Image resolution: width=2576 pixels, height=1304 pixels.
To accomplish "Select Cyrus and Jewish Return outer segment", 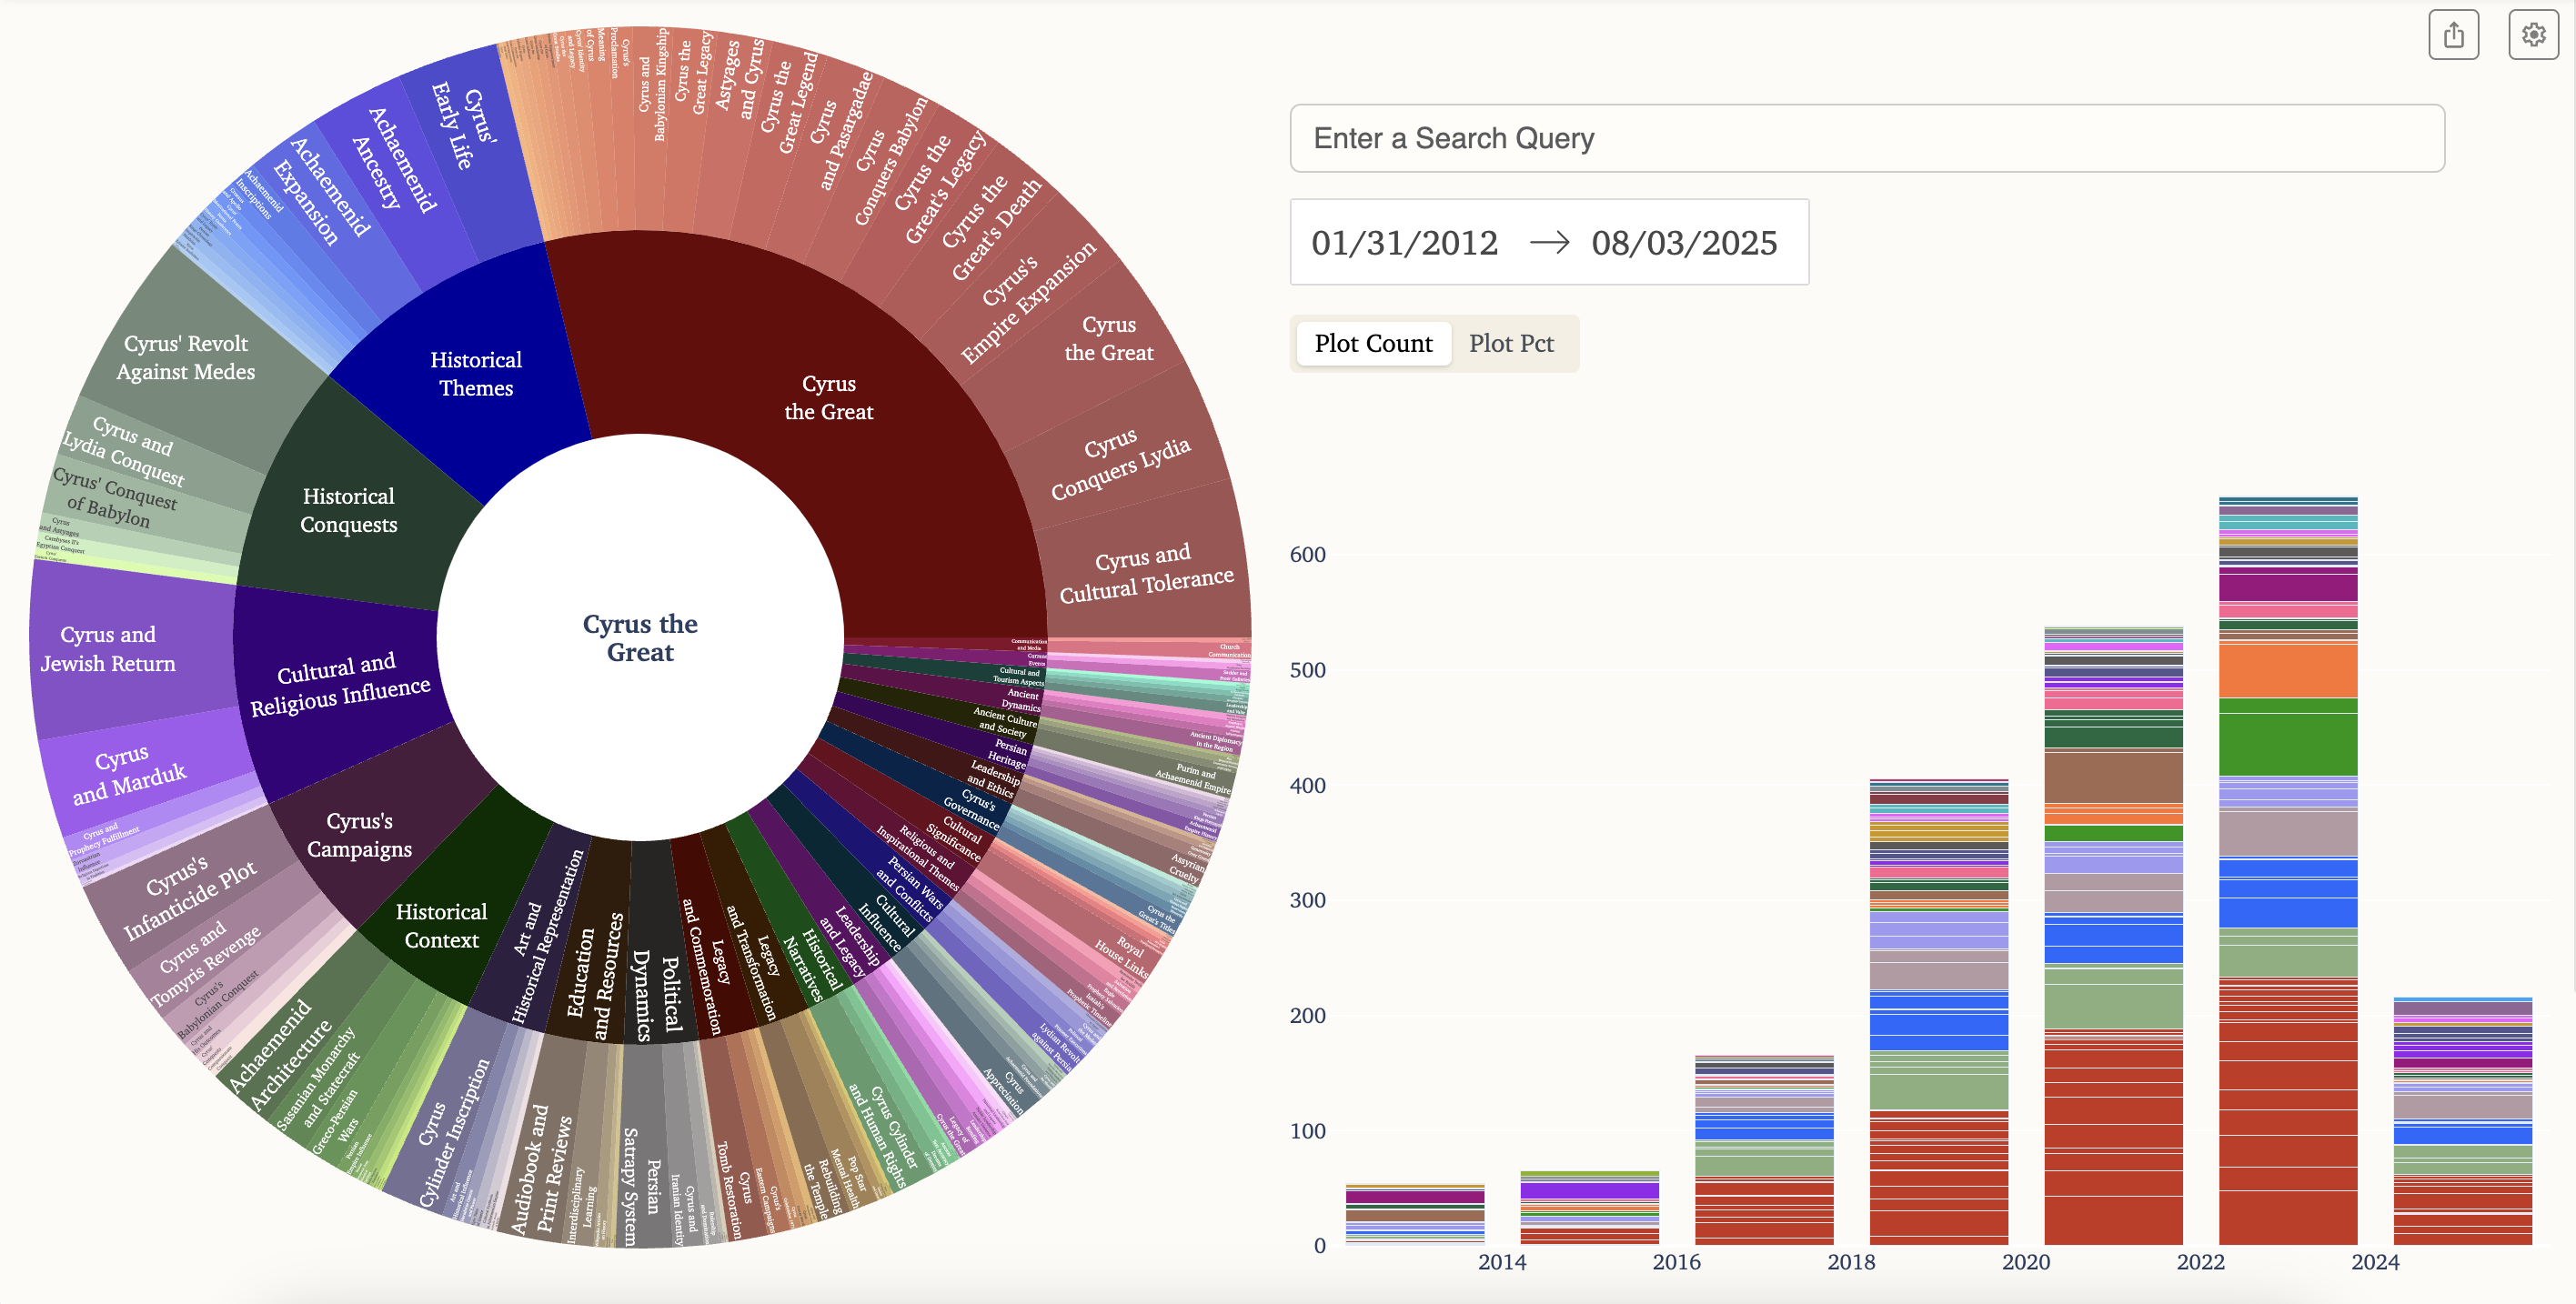I will [108, 649].
